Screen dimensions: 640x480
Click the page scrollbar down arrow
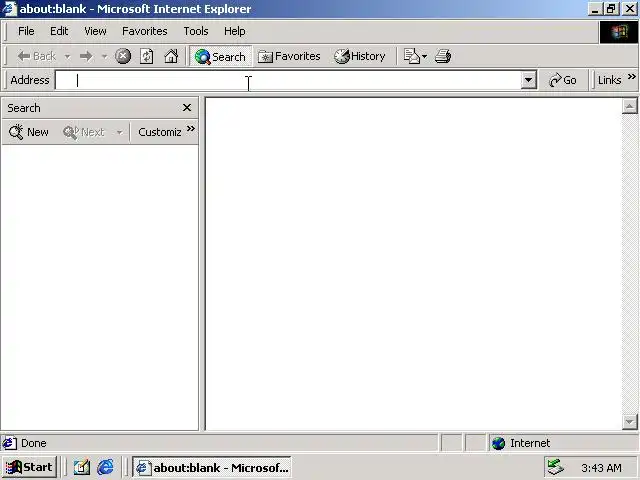coord(629,422)
